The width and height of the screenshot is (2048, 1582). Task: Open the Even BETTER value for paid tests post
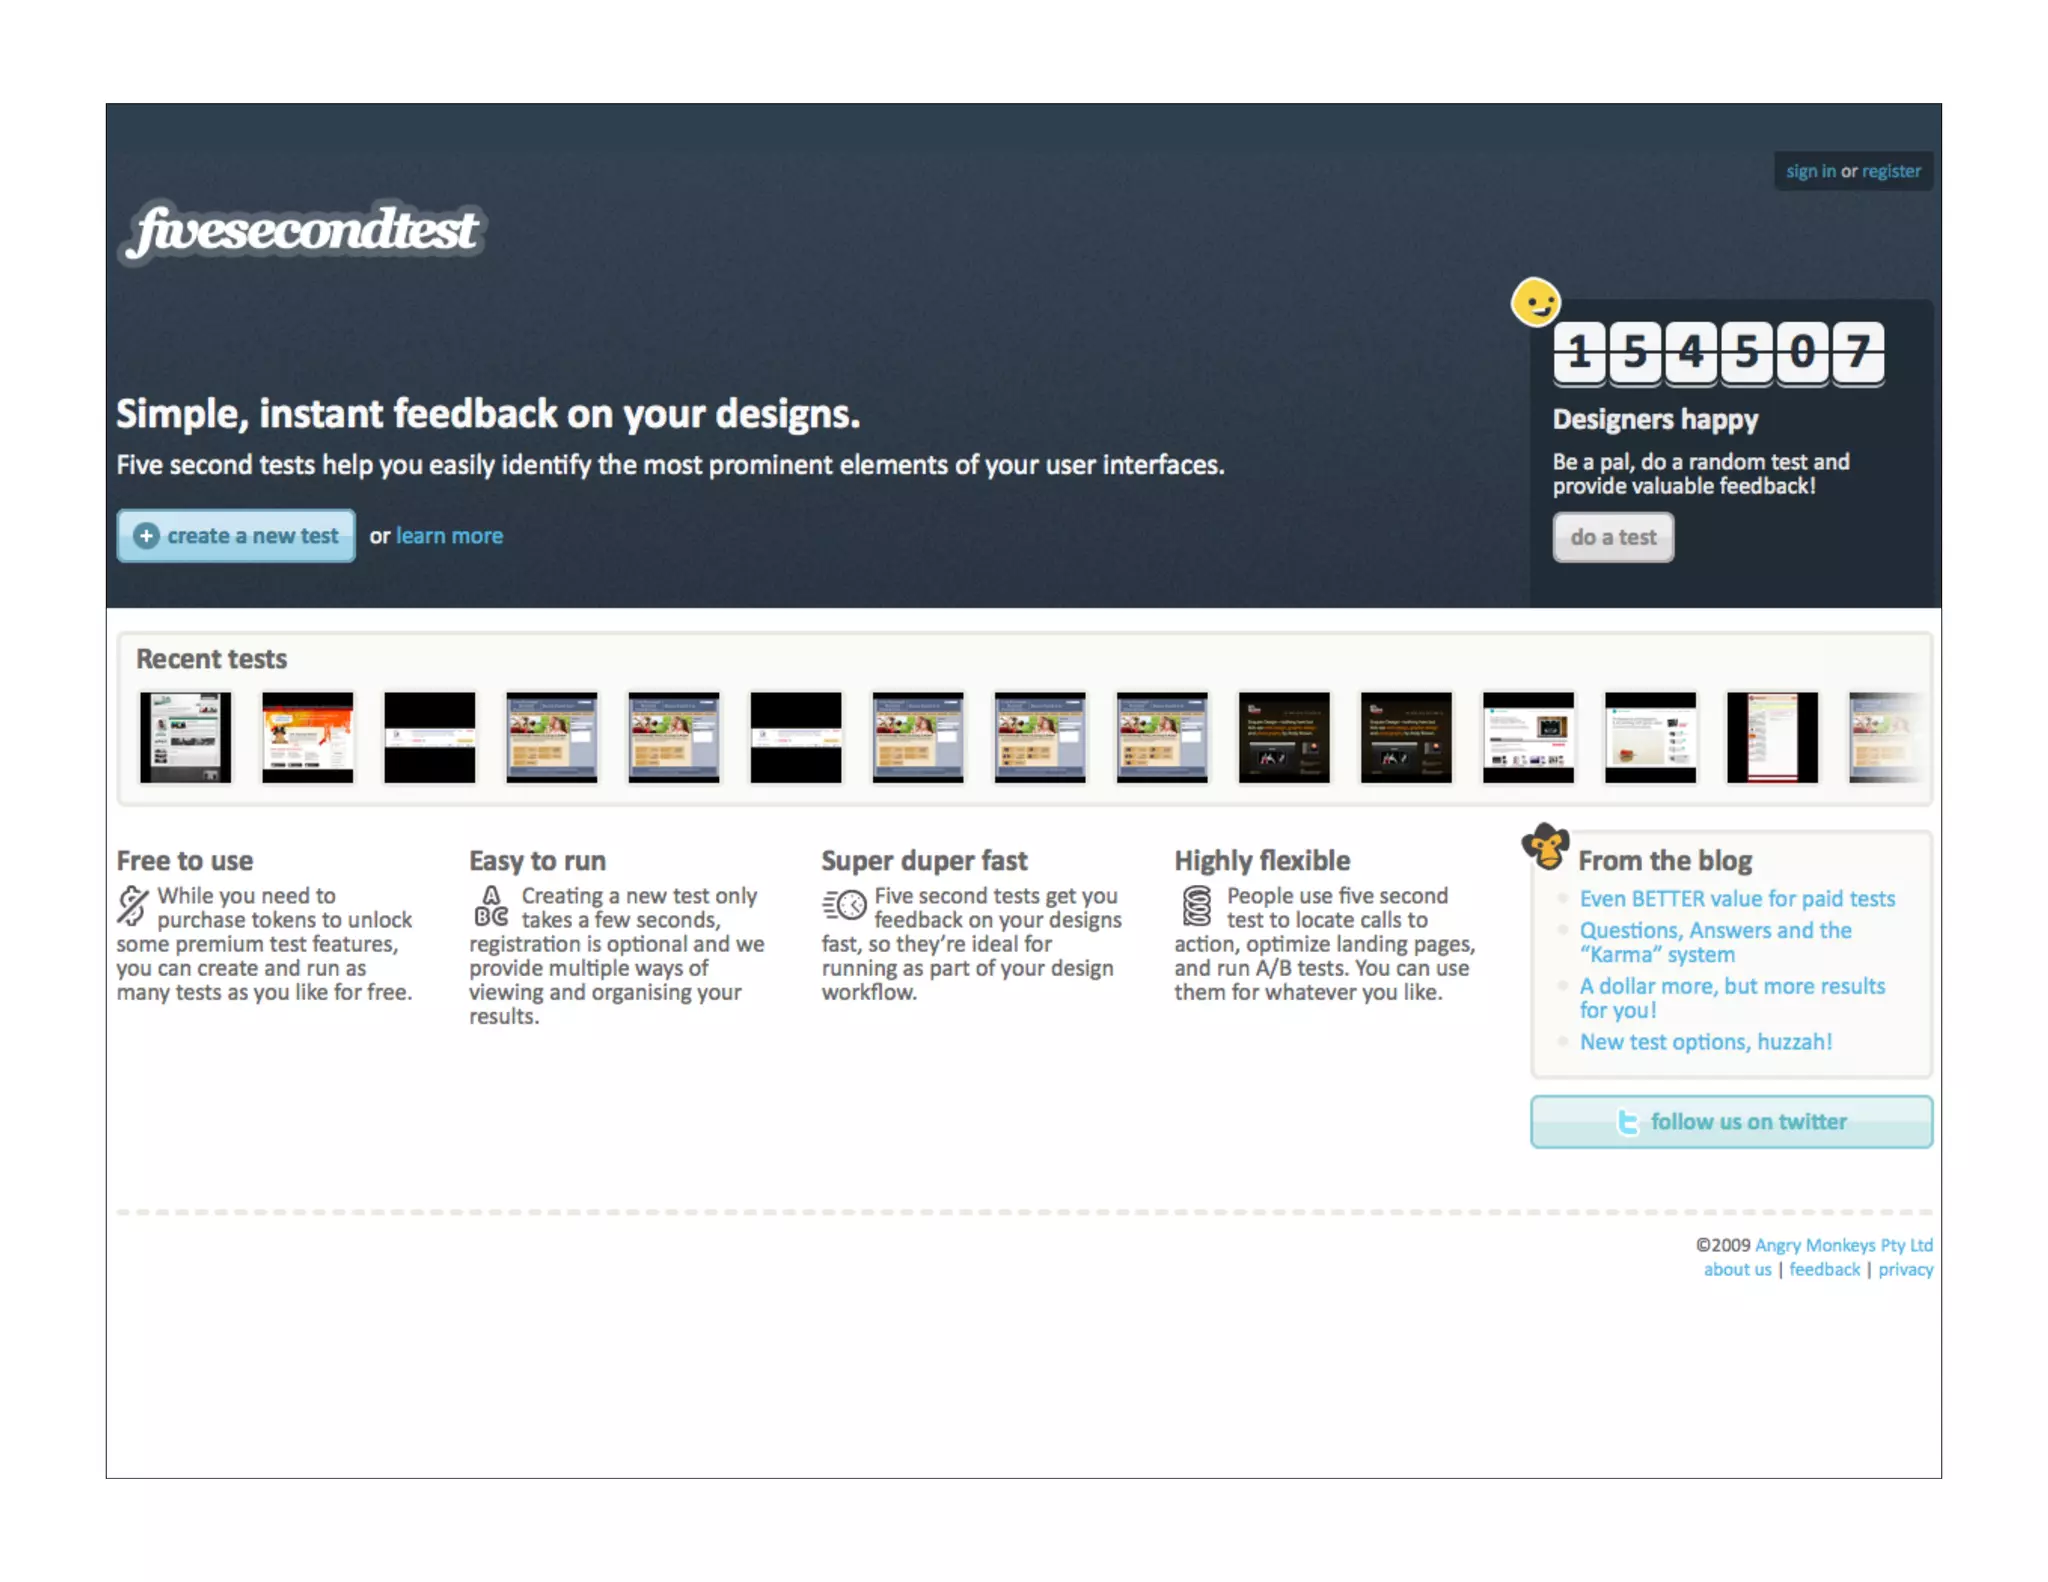point(1737,899)
